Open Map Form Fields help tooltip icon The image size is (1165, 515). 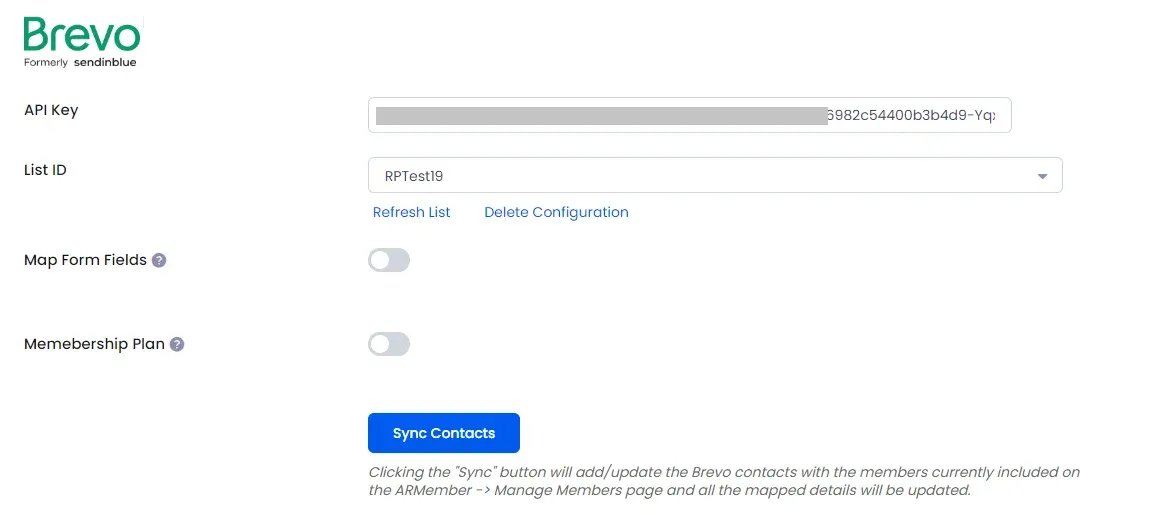pos(159,261)
